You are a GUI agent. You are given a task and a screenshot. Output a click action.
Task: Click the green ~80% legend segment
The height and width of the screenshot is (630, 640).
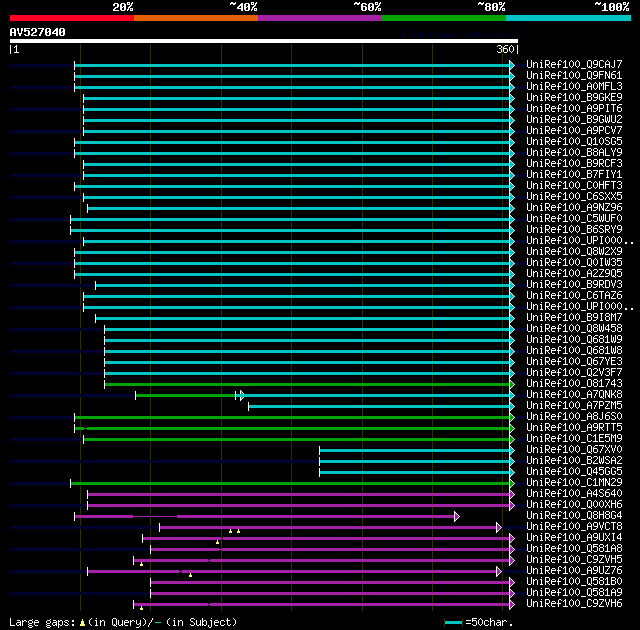(444, 18)
